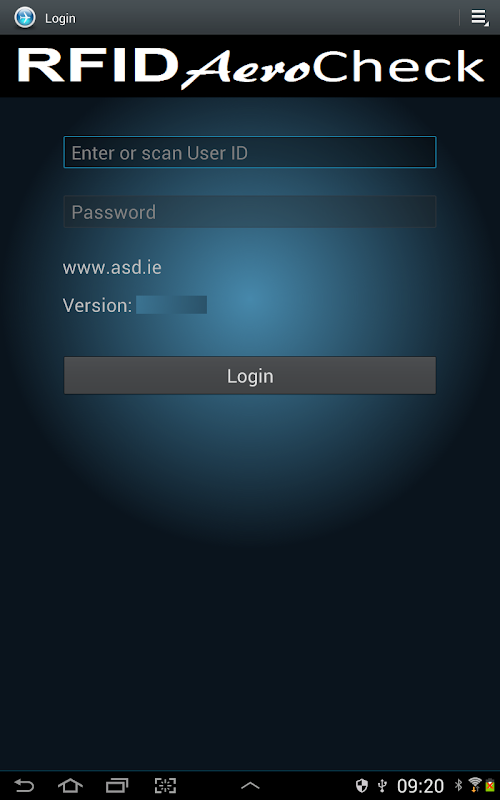Screen dimensions: 500x800
Task: Go to home via the house icon
Action: coord(70,785)
